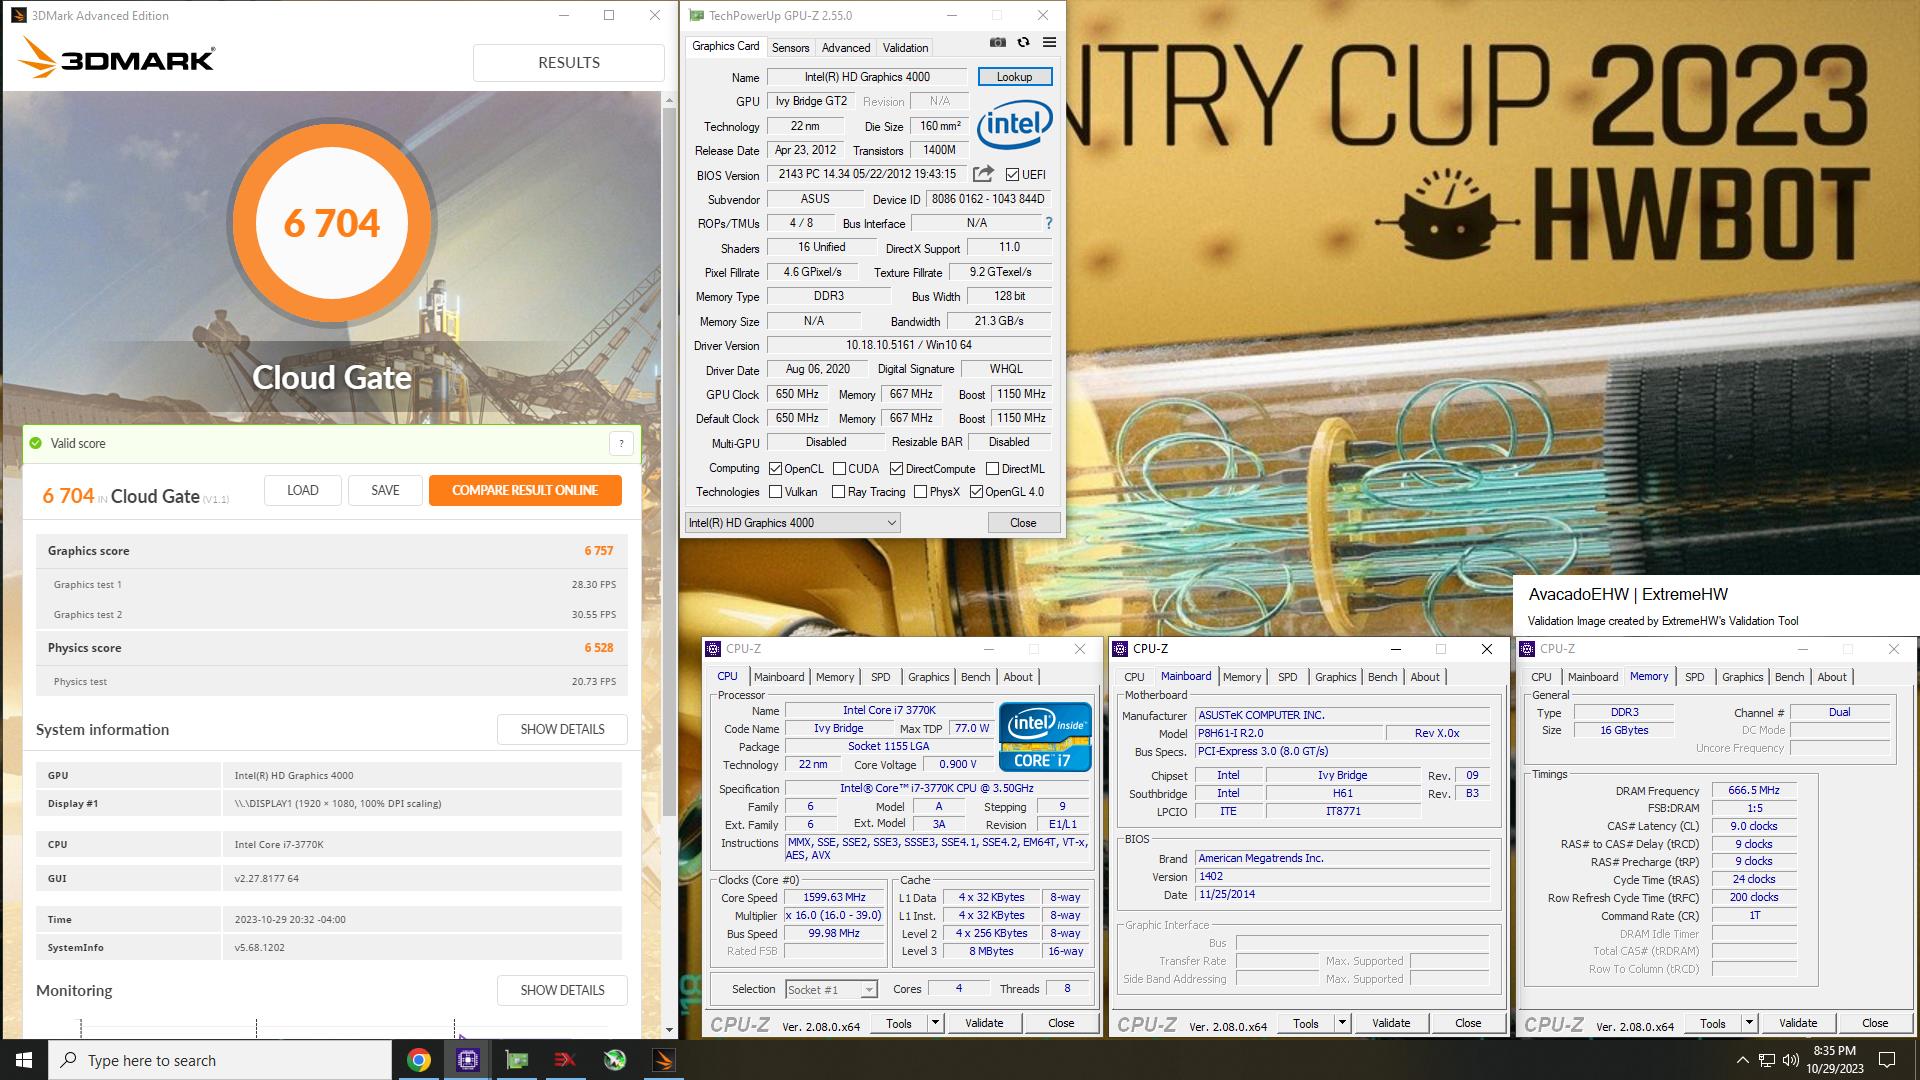
Task: Click the taskbar search box
Action: click(x=220, y=1060)
